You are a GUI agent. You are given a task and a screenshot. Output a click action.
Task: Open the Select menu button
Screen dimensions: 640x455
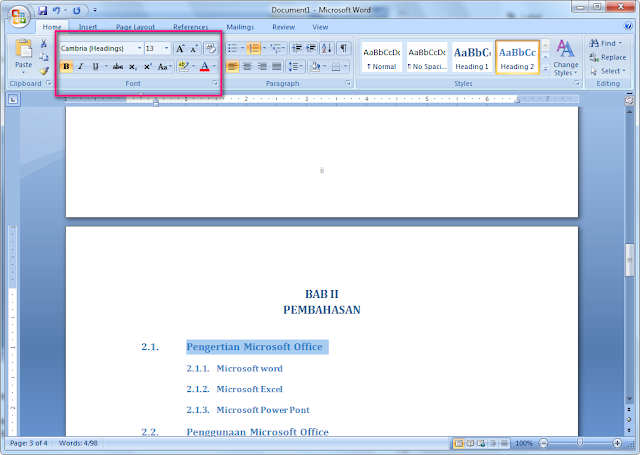pyautogui.click(x=608, y=71)
